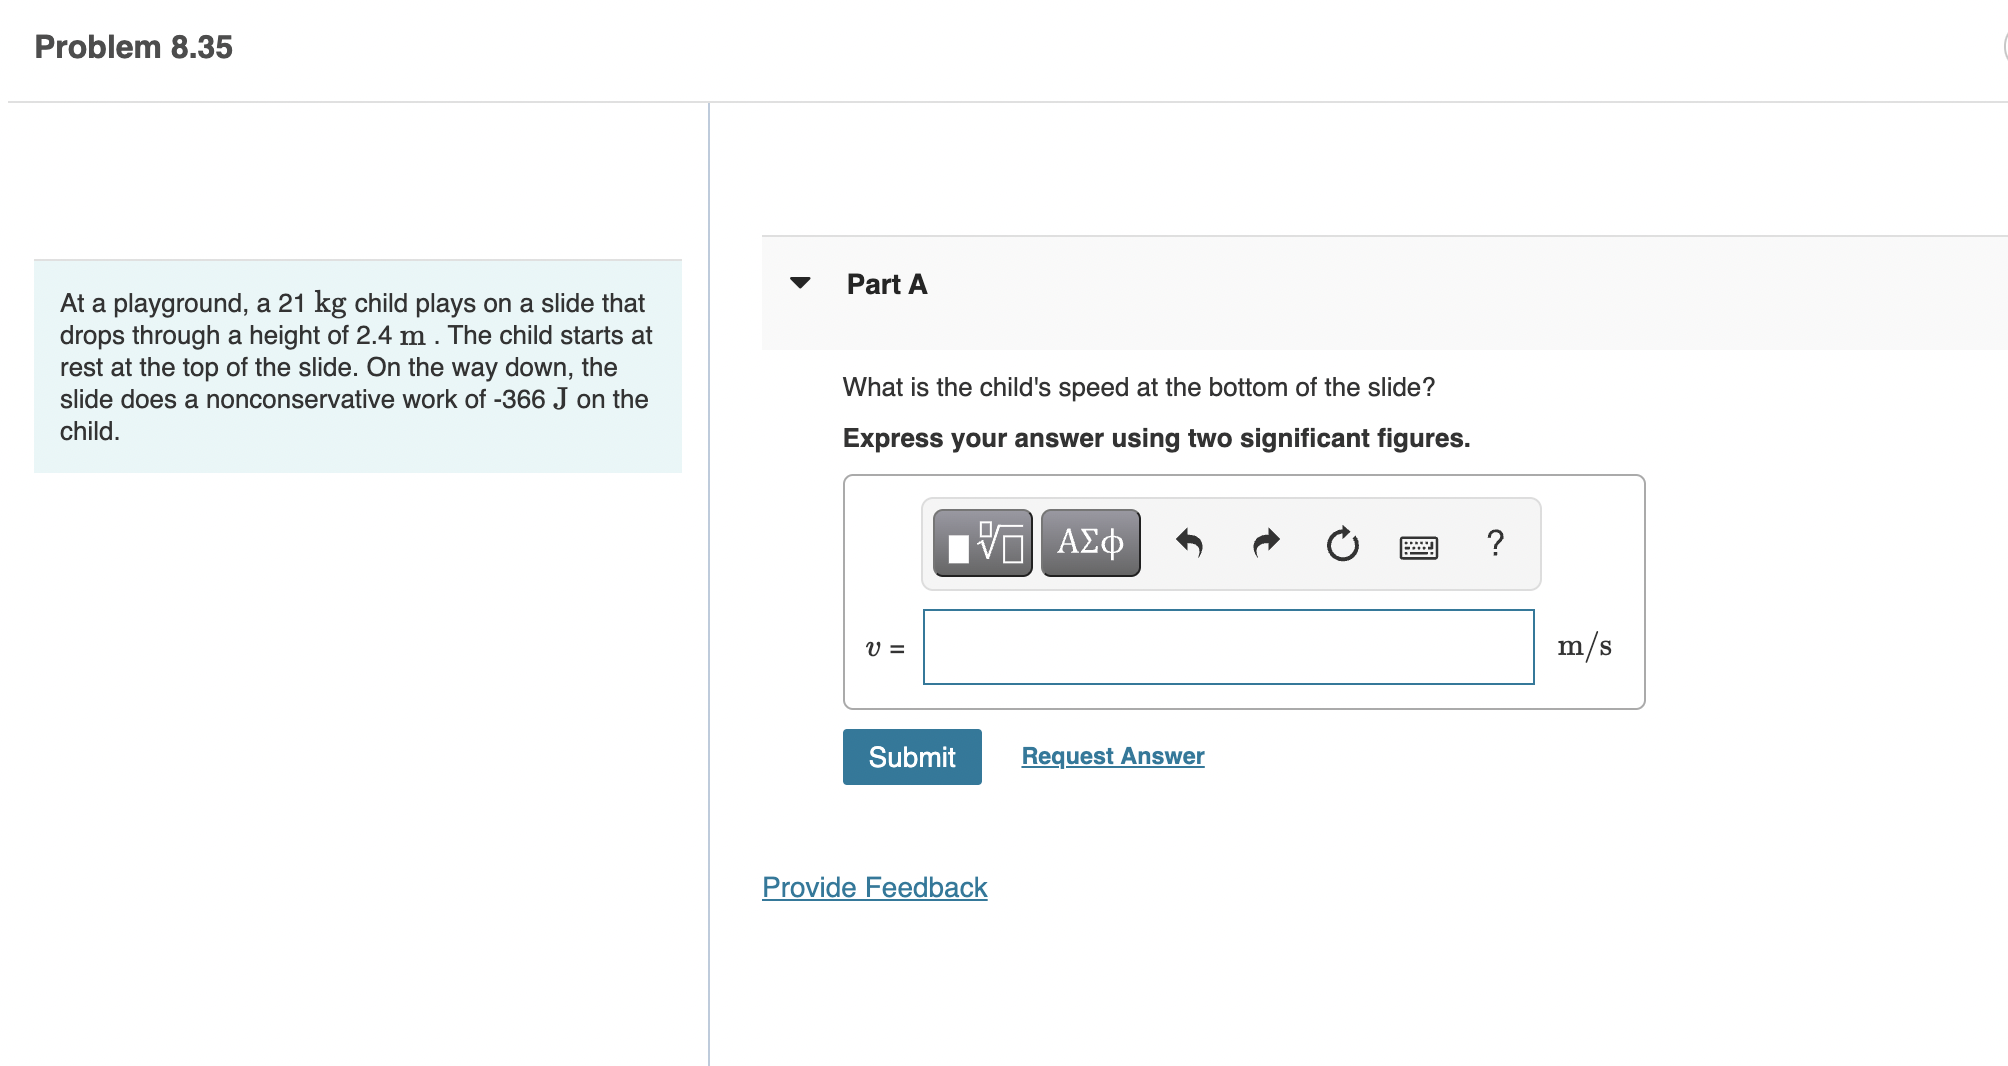Image resolution: width=2008 pixels, height=1066 pixels.
Task: Click the v = label beside the field
Action: (884, 648)
